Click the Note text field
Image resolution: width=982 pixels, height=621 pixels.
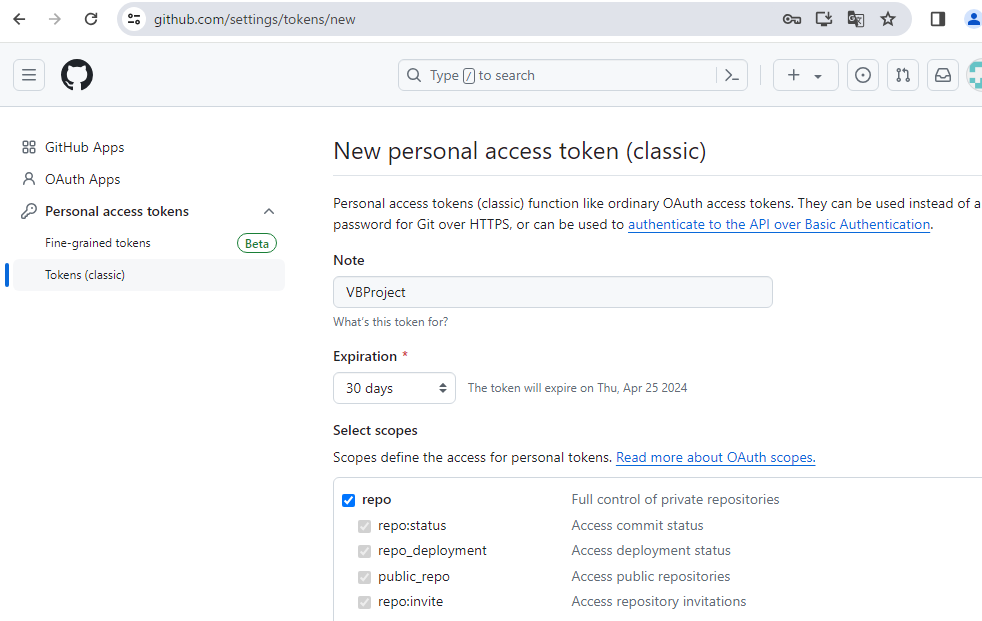(552, 292)
